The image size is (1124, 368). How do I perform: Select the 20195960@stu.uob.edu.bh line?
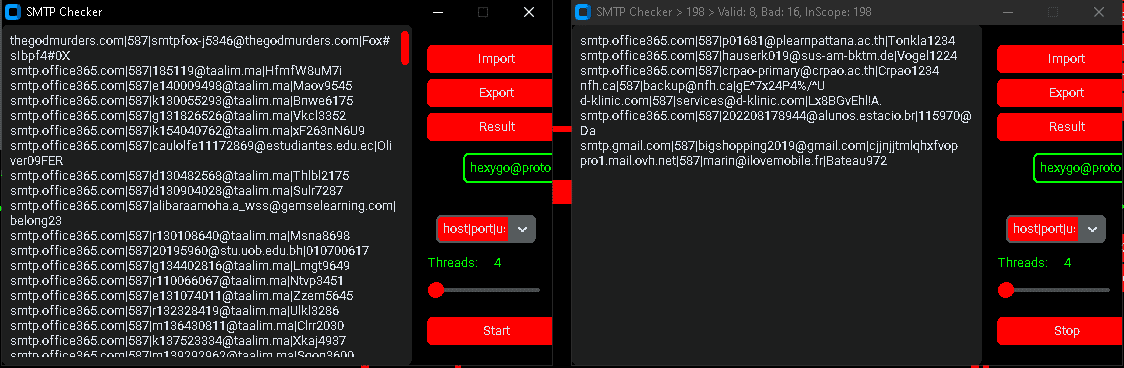[189, 251]
